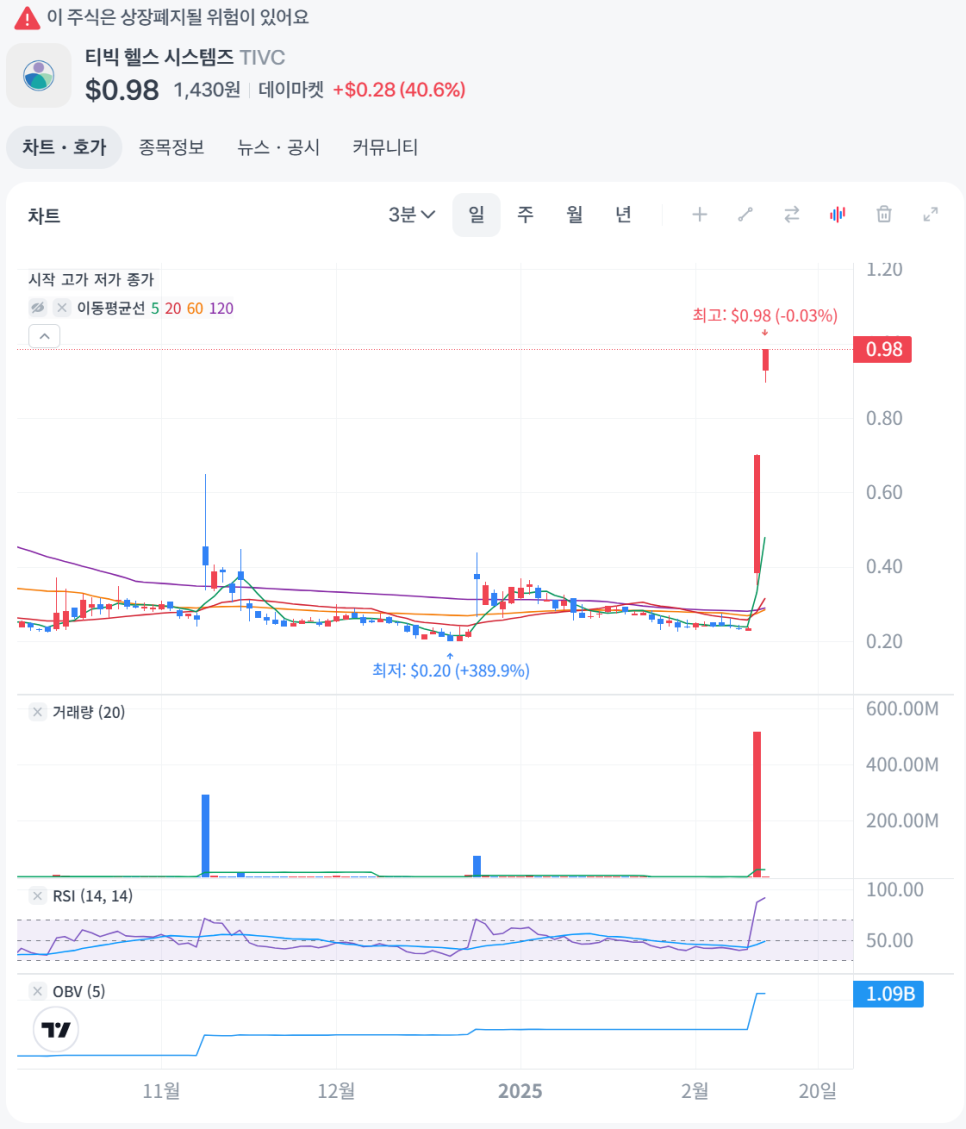This screenshot has height=1129, width=966.
Task: Select the green 5-day moving average
Action: 155,308
